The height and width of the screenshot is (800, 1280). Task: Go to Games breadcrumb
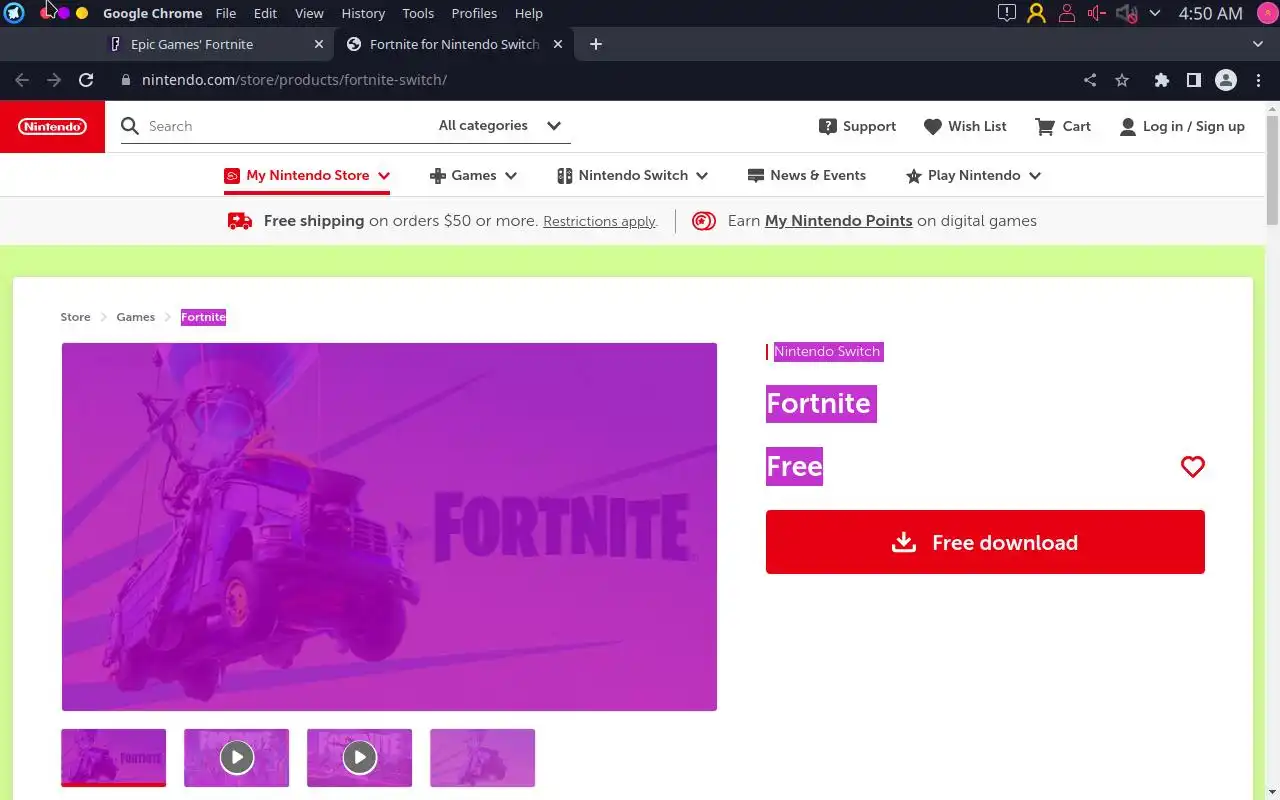point(135,317)
